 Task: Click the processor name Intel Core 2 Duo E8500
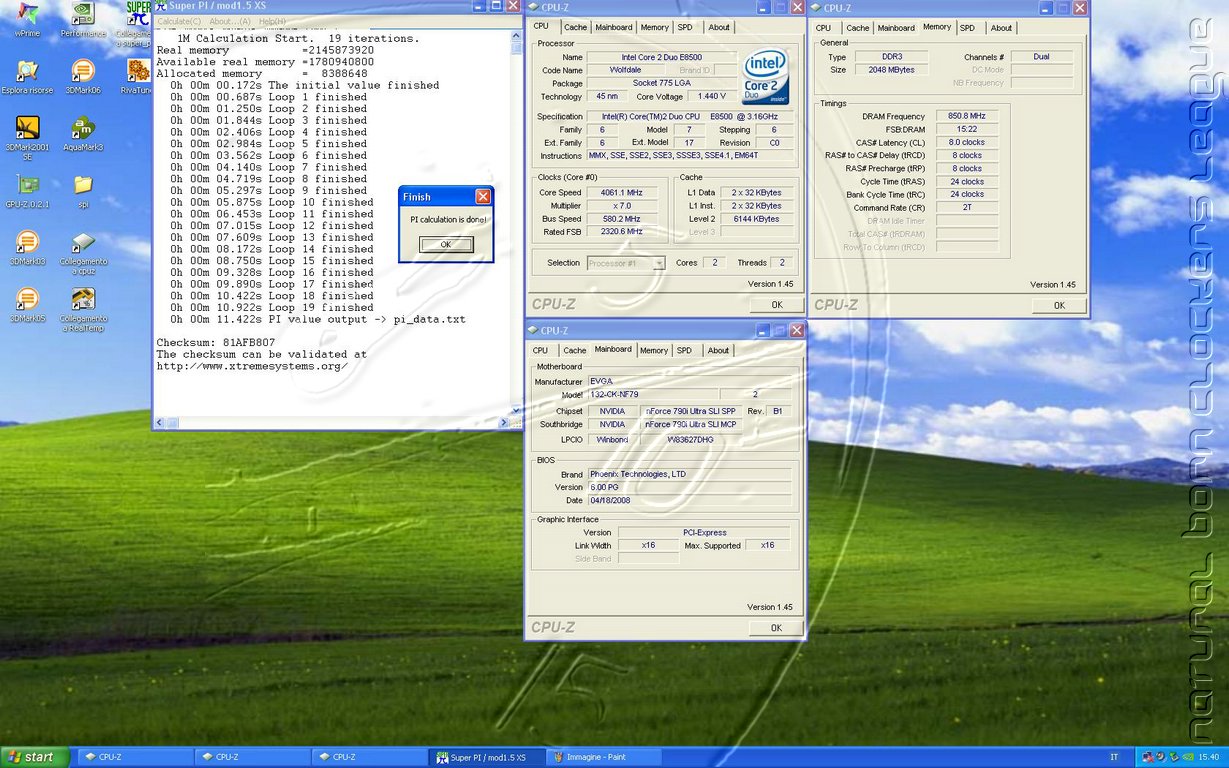663,57
